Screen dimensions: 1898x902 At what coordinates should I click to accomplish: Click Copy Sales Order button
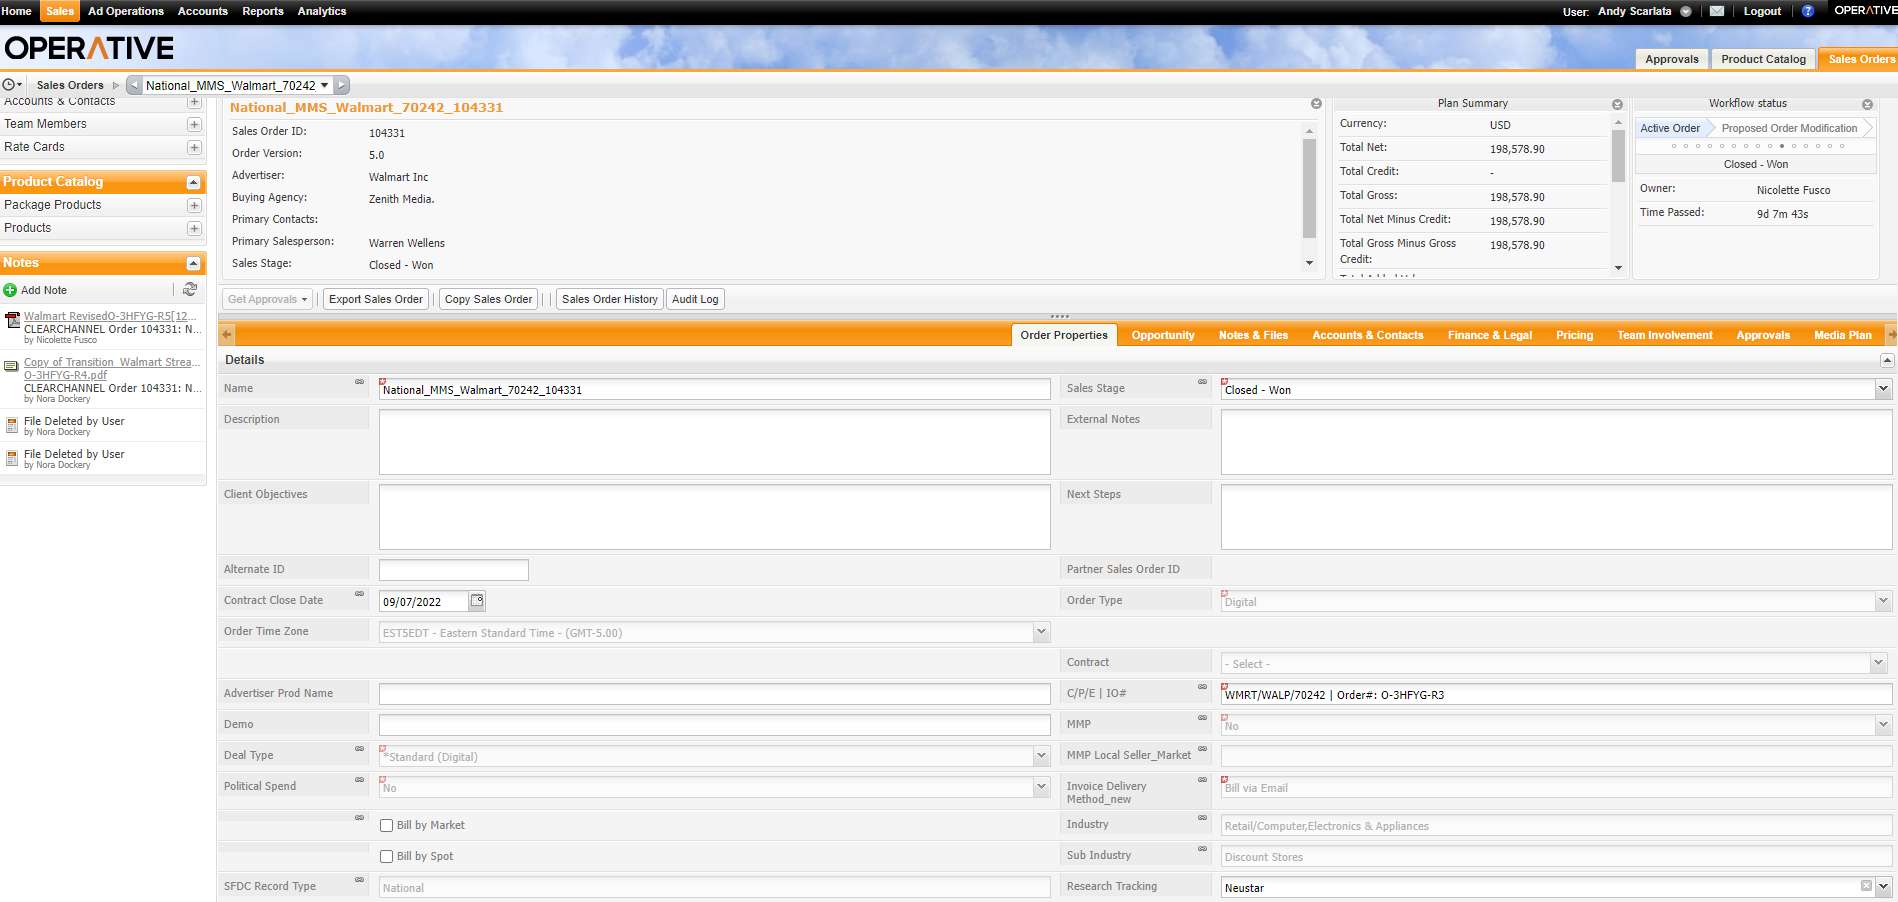coord(488,299)
